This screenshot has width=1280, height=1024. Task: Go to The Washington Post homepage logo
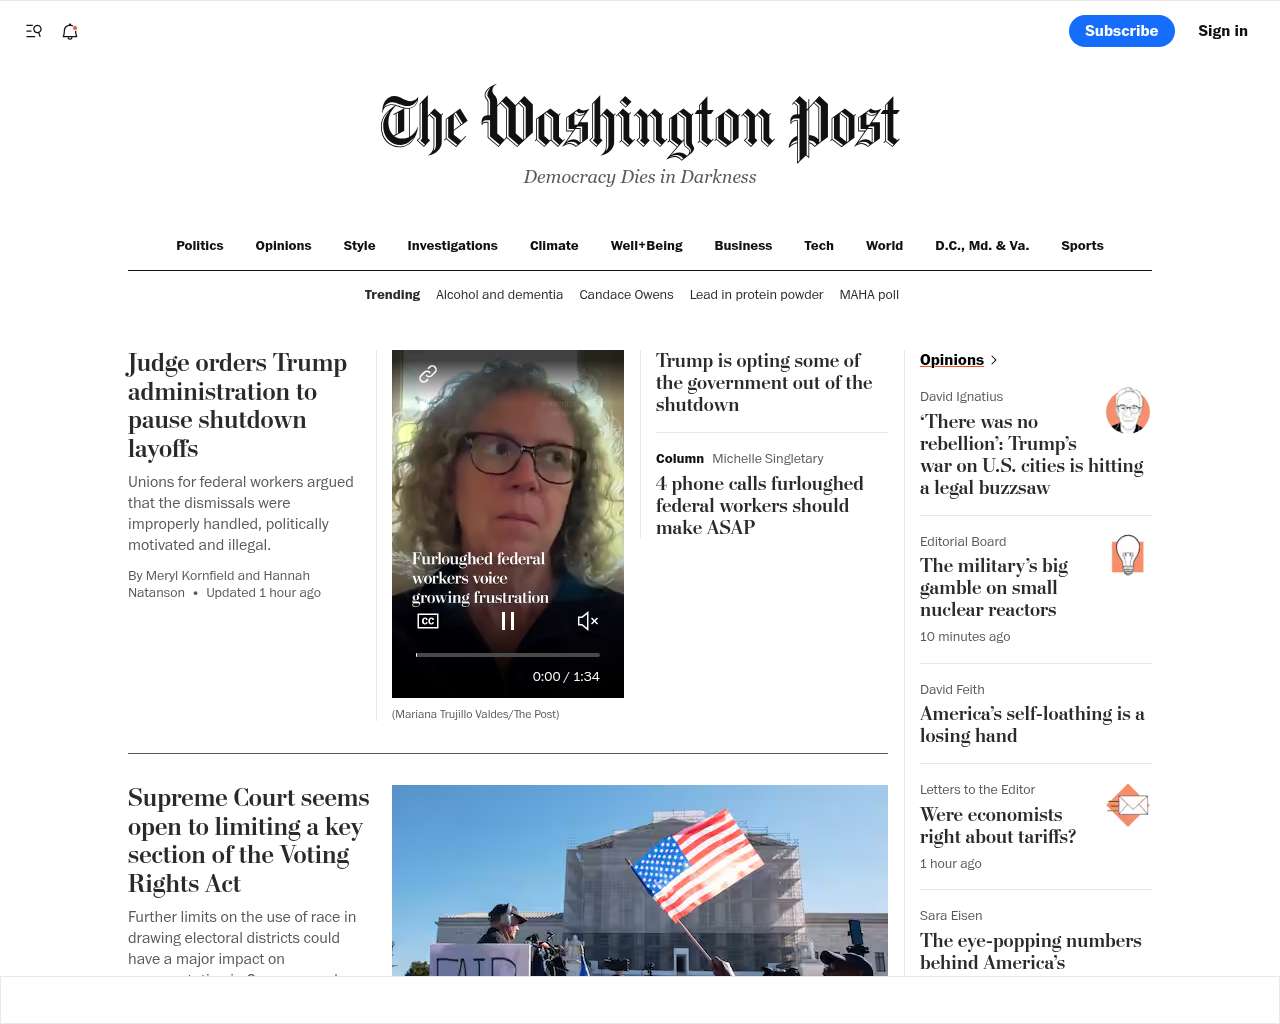[x=640, y=124]
